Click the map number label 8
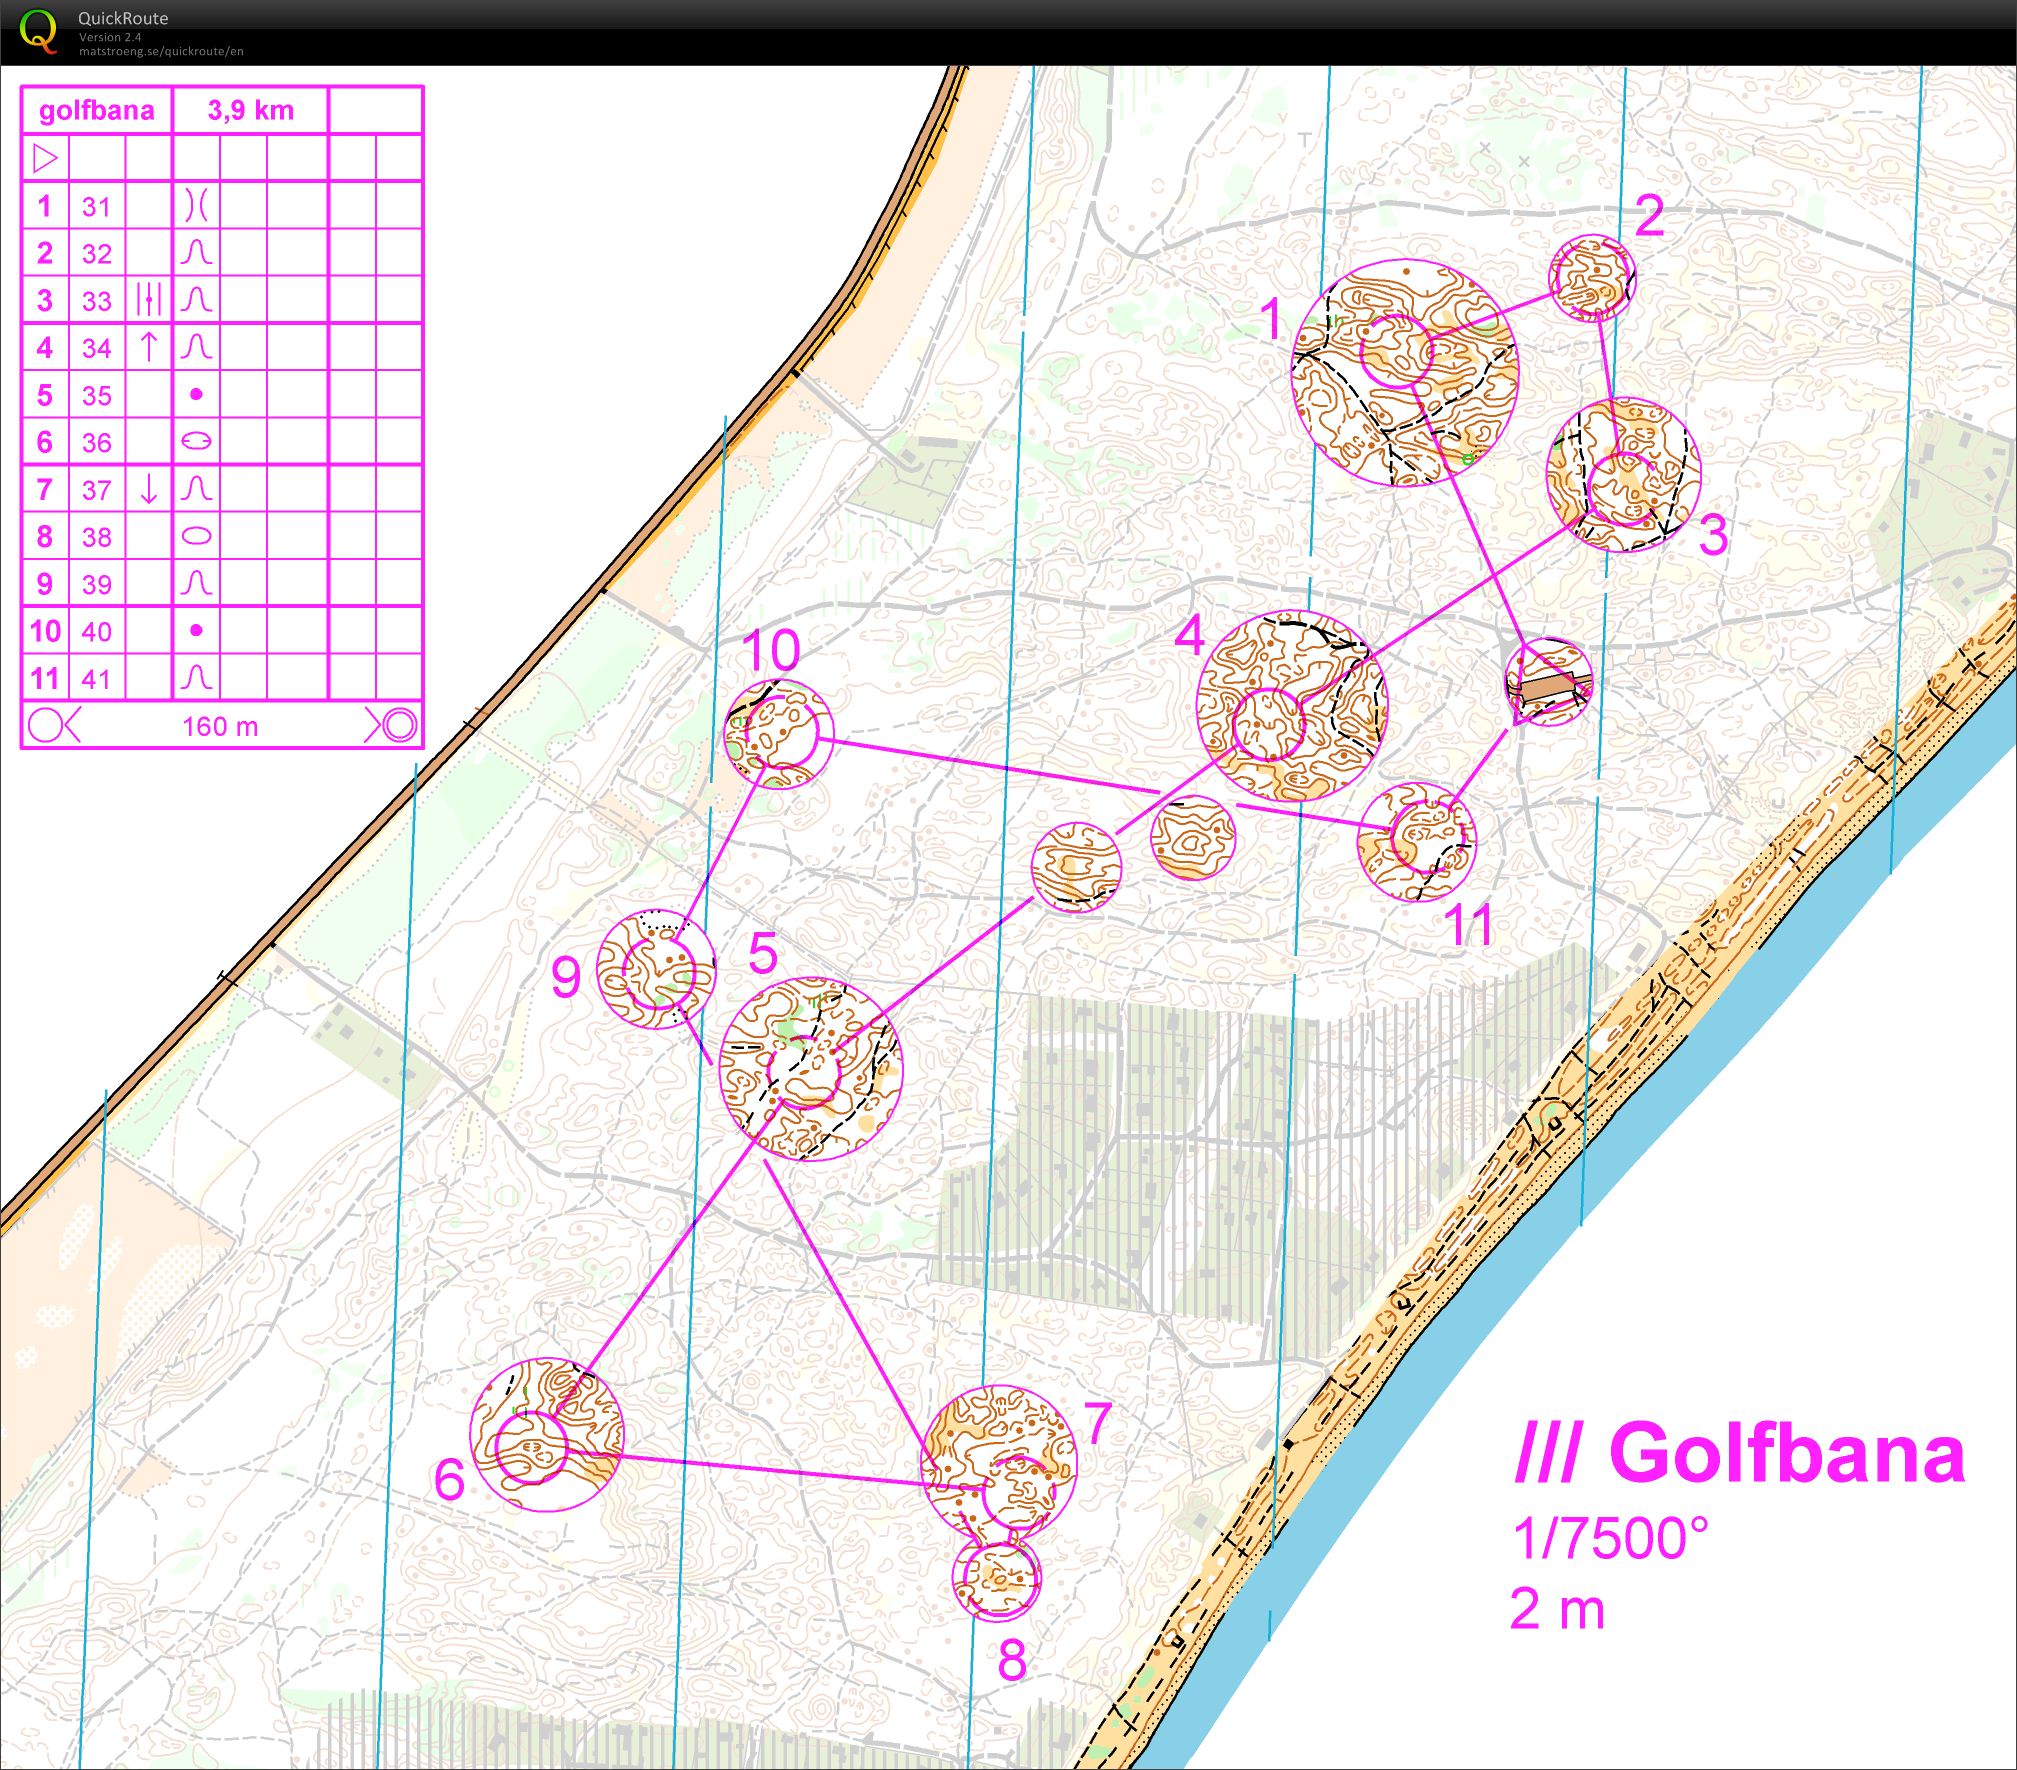This screenshot has height=1770, width=2017. (x=1012, y=1660)
